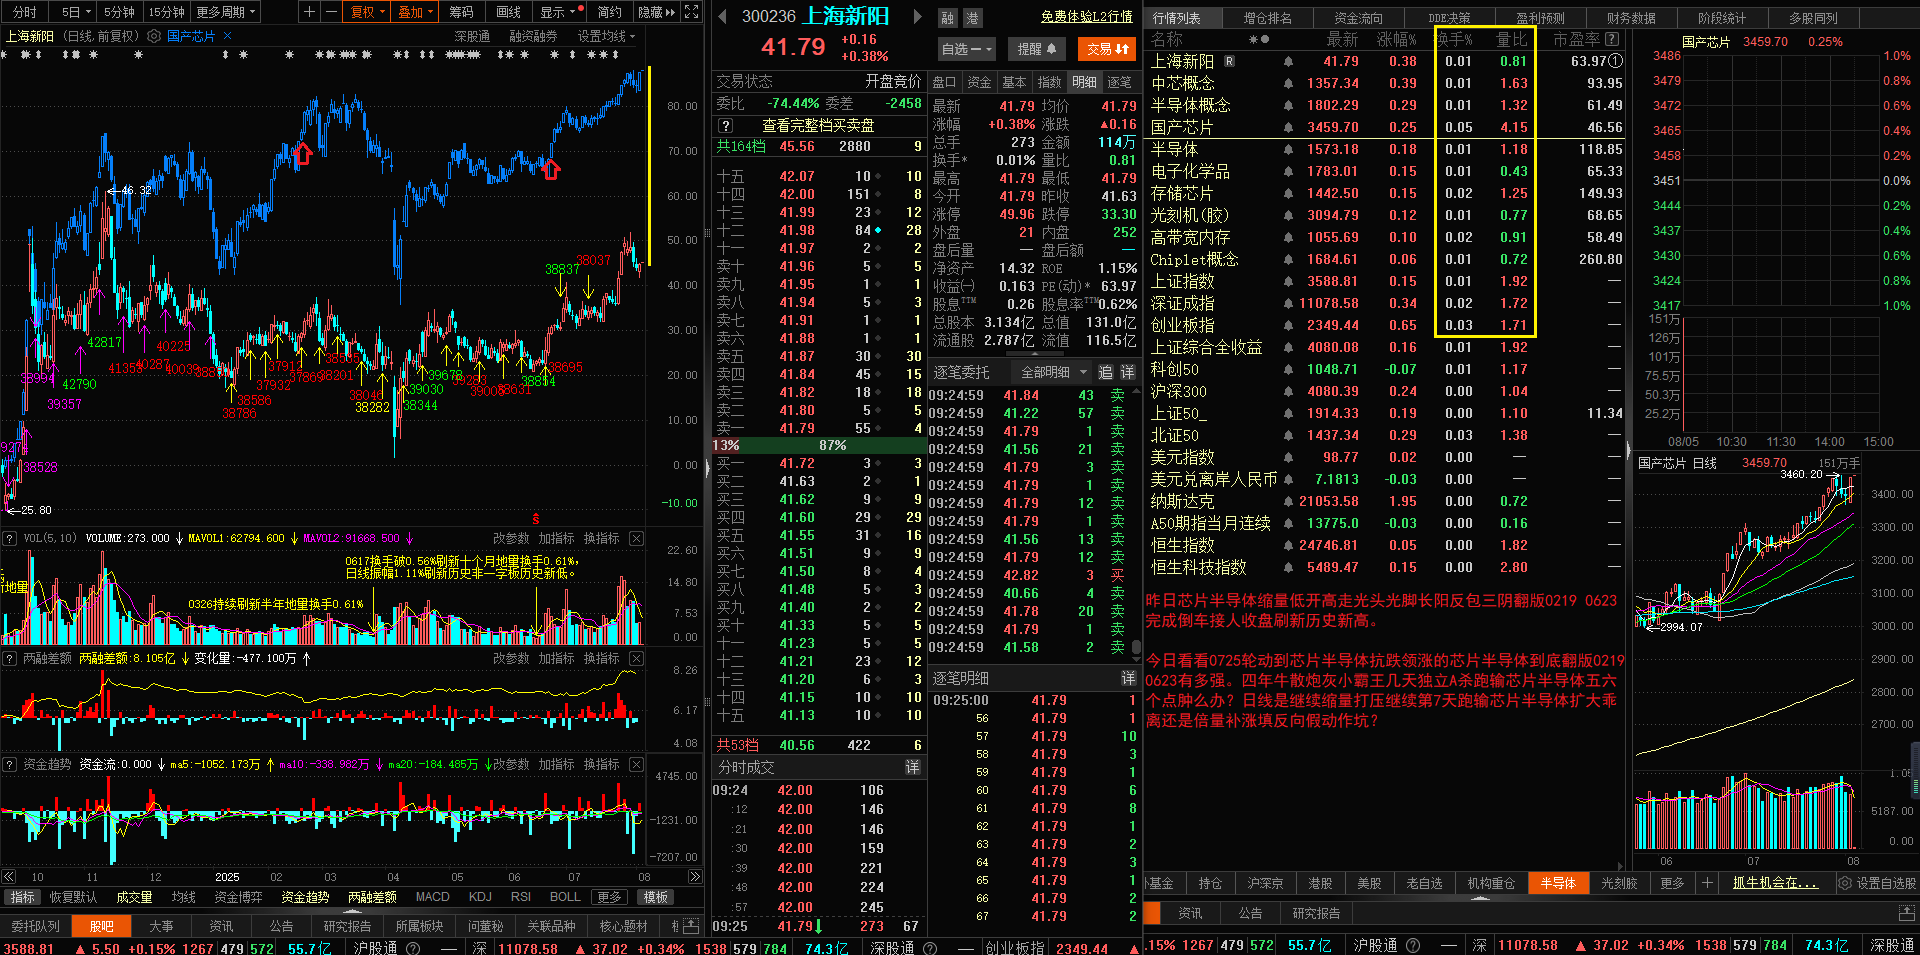Open 显示 display dropdown

point(558,12)
